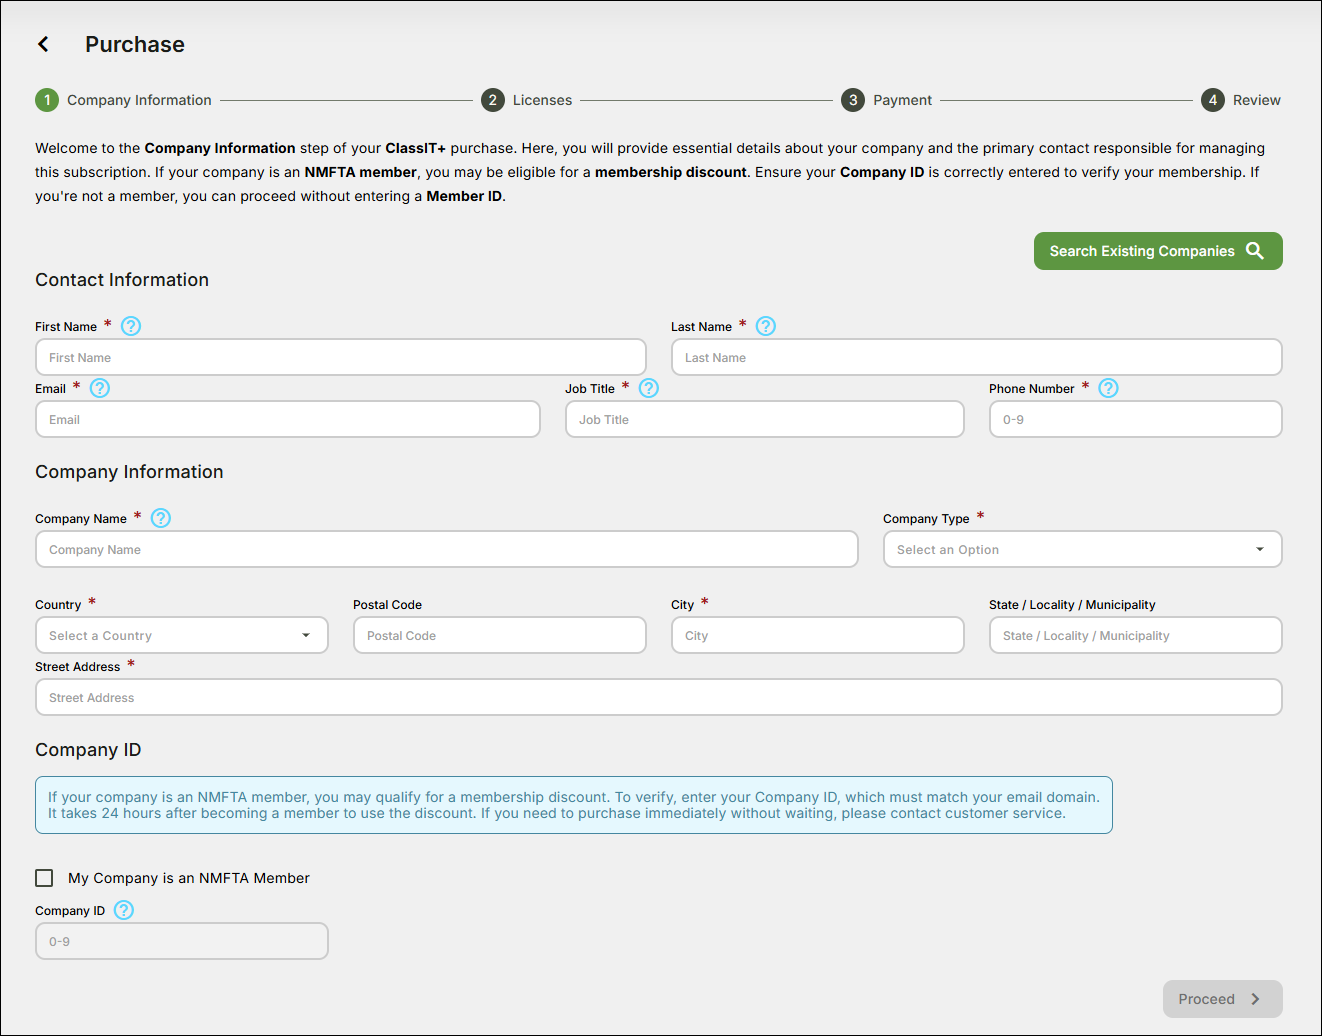Open the Phone Number help tooltip
This screenshot has width=1322, height=1036.
tap(1107, 388)
